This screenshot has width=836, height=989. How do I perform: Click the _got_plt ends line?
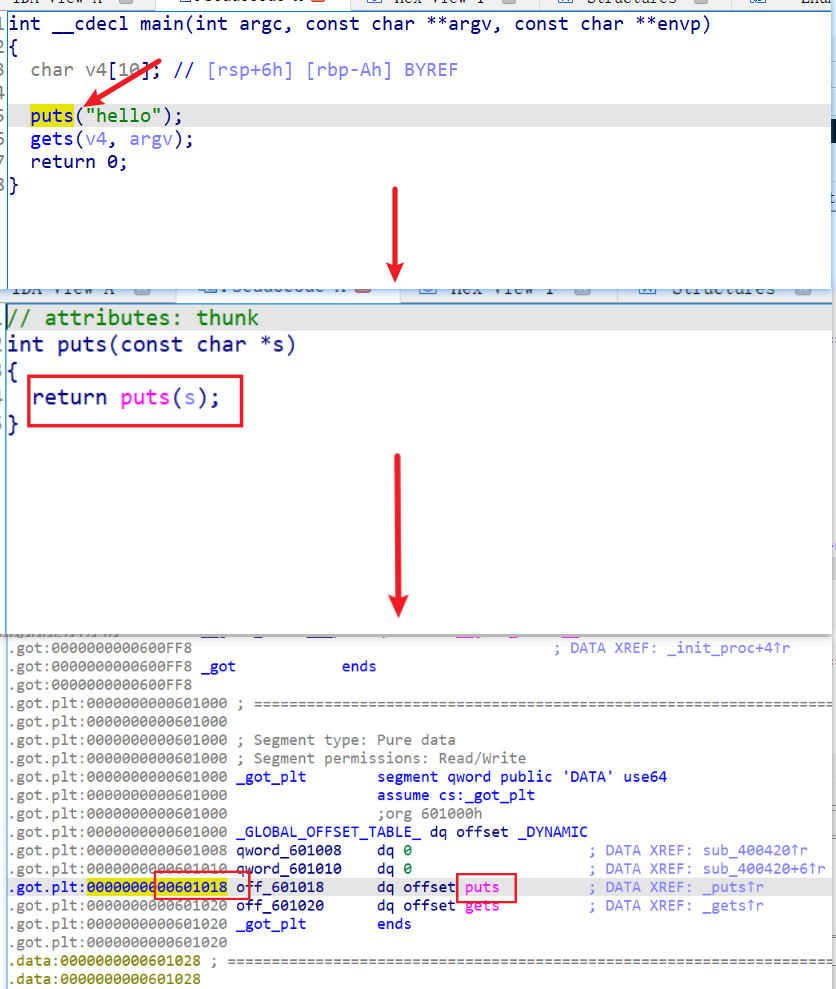[x=324, y=924]
